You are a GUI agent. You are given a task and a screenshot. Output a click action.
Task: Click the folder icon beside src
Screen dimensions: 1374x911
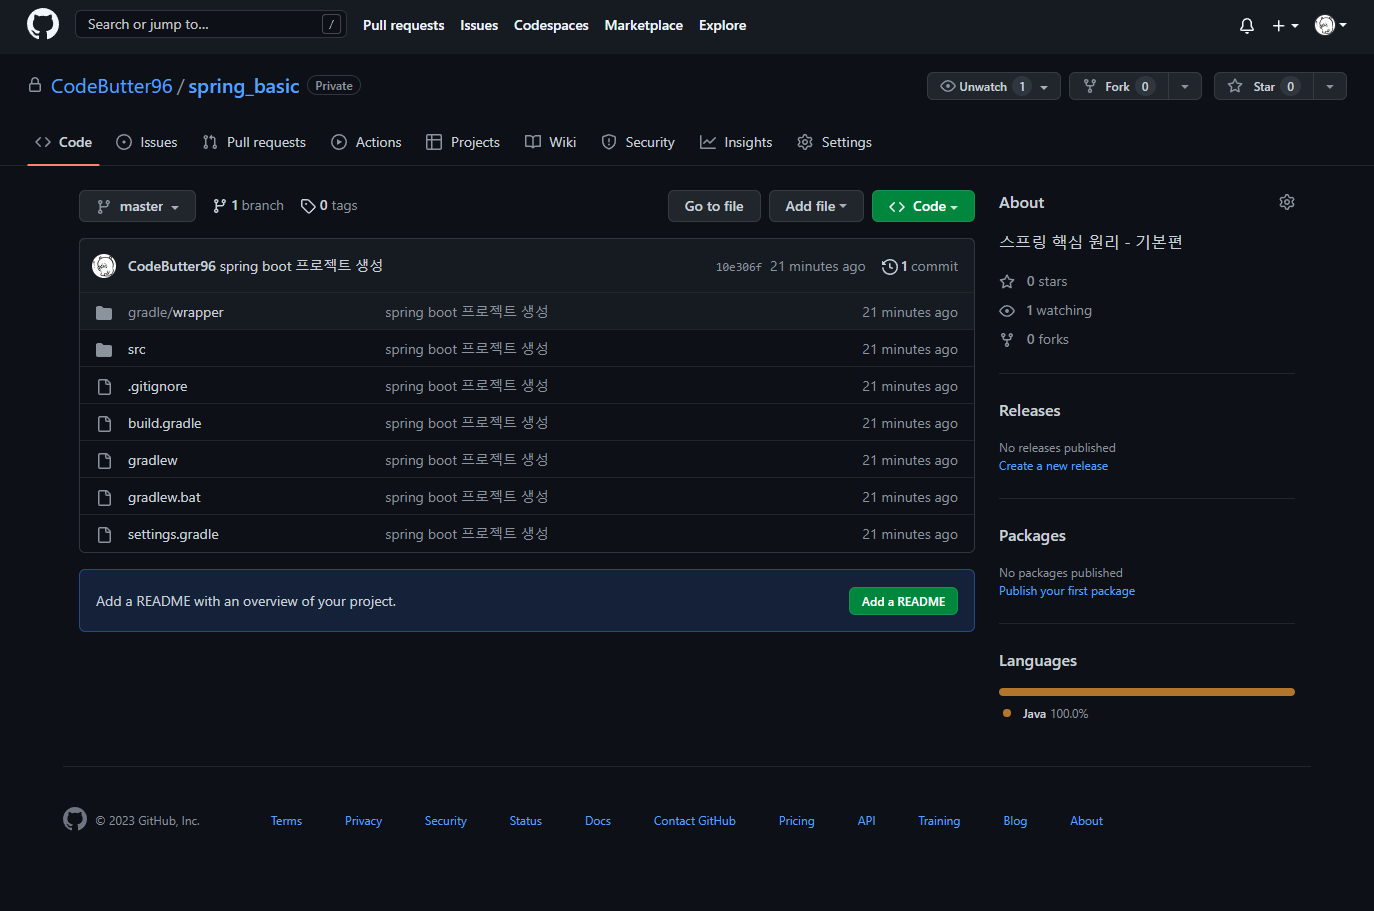point(104,349)
